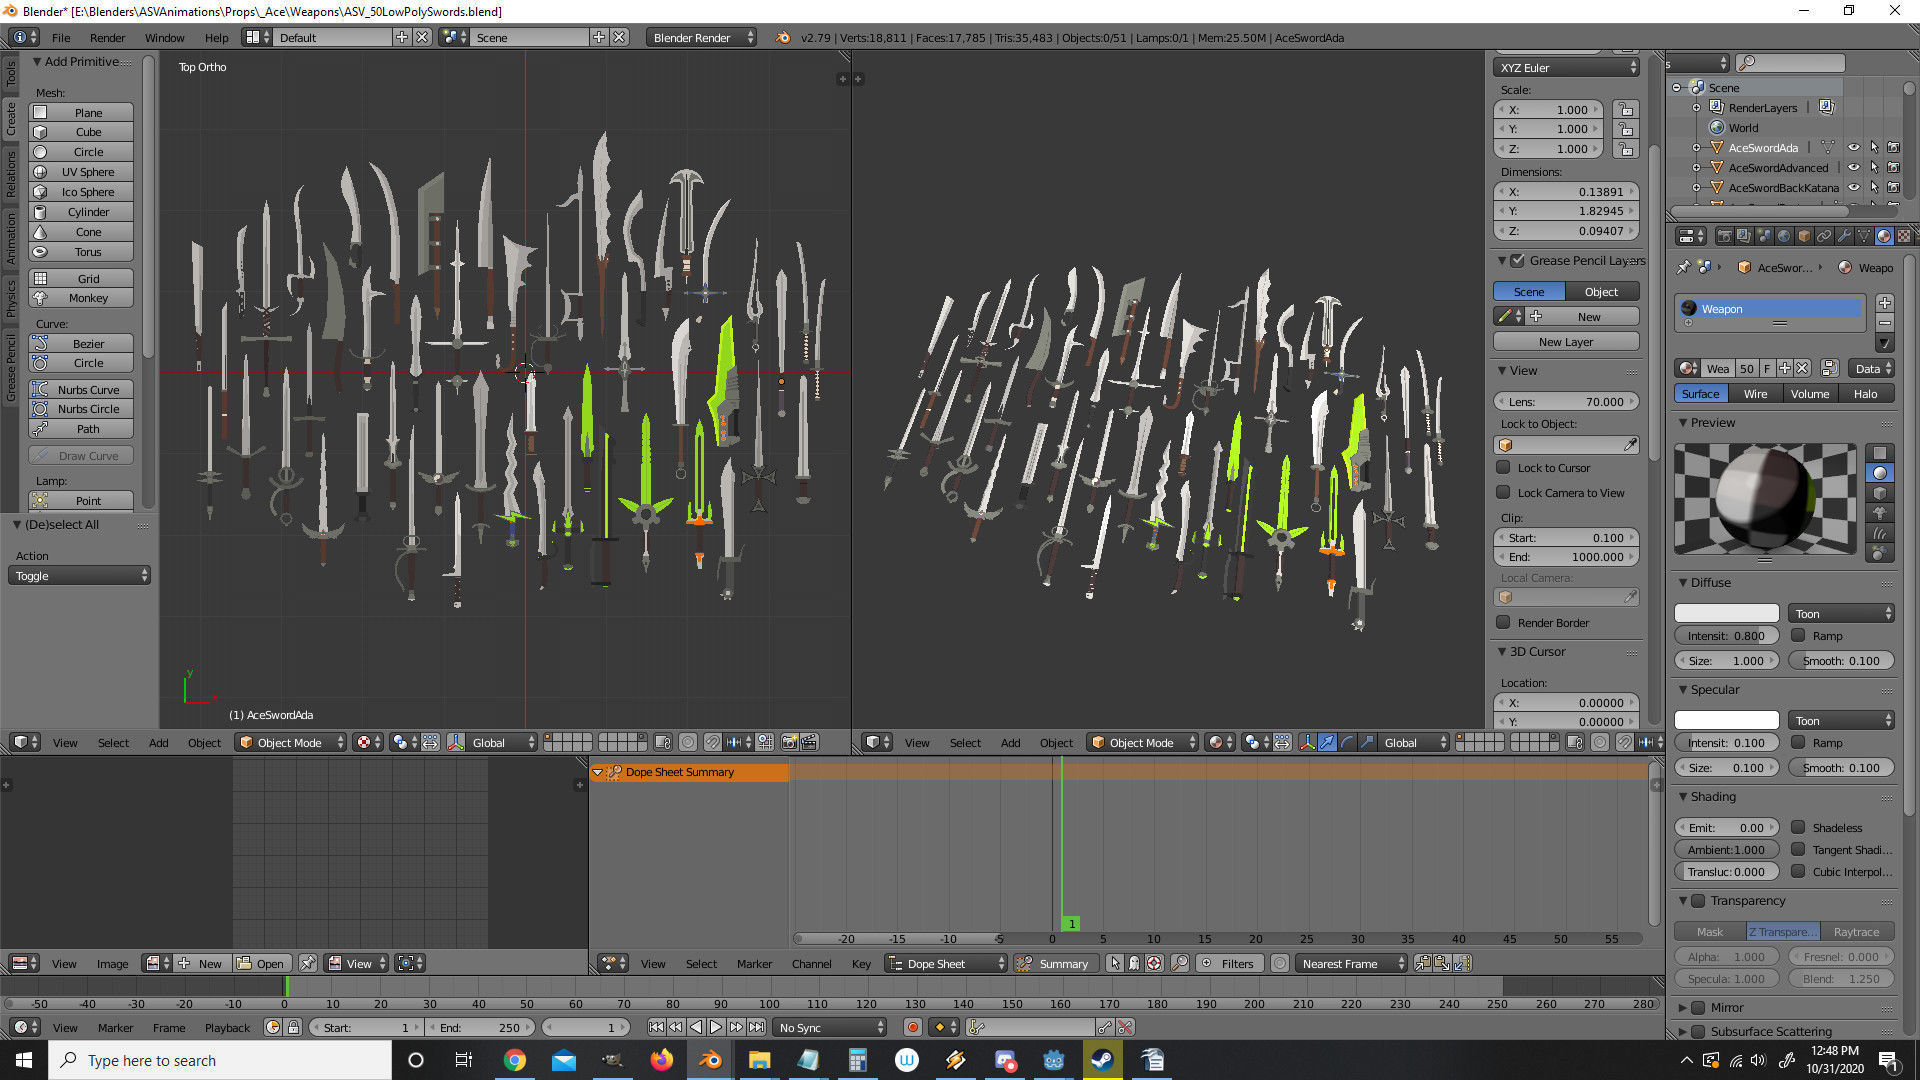Open Google Chrome from the taskbar
Viewport: 1920px width, 1080px height.
click(515, 1060)
